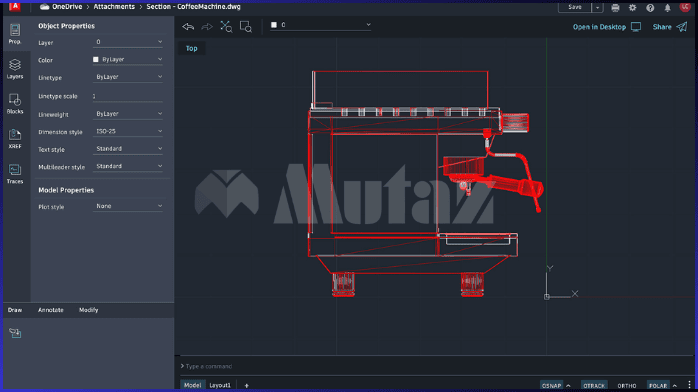This screenshot has height=392, width=698.
Task: Open the Dimension style ISO-25 dropdown
Action: (x=128, y=131)
